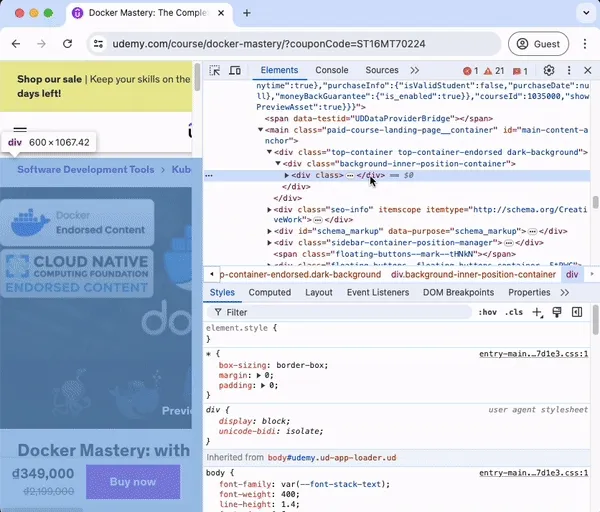The image size is (600, 512).
Task: Select the div breadcrumb item
Action: tap(572, 274)
